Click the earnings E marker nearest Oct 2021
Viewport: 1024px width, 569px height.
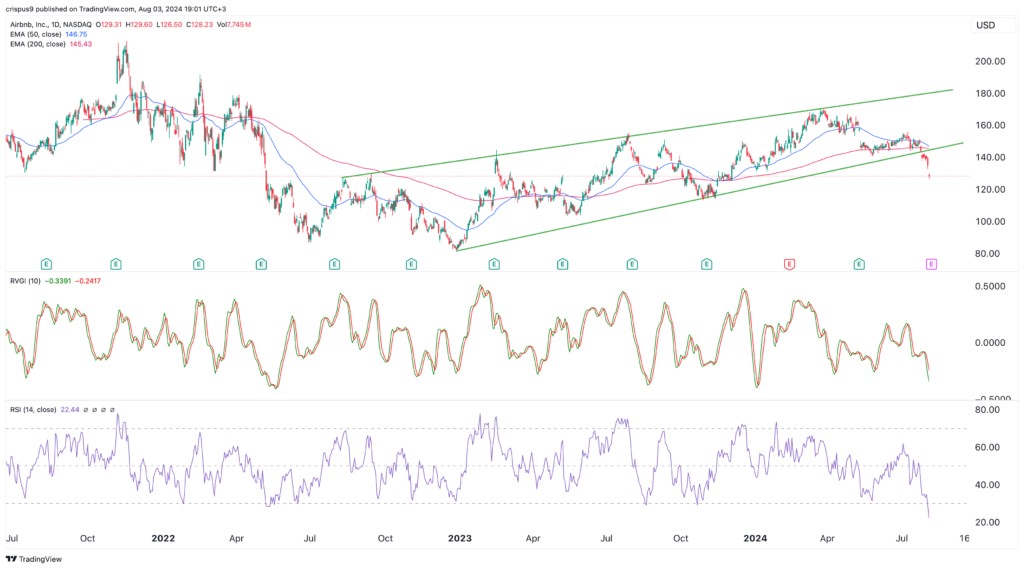[x=116, y=264]
